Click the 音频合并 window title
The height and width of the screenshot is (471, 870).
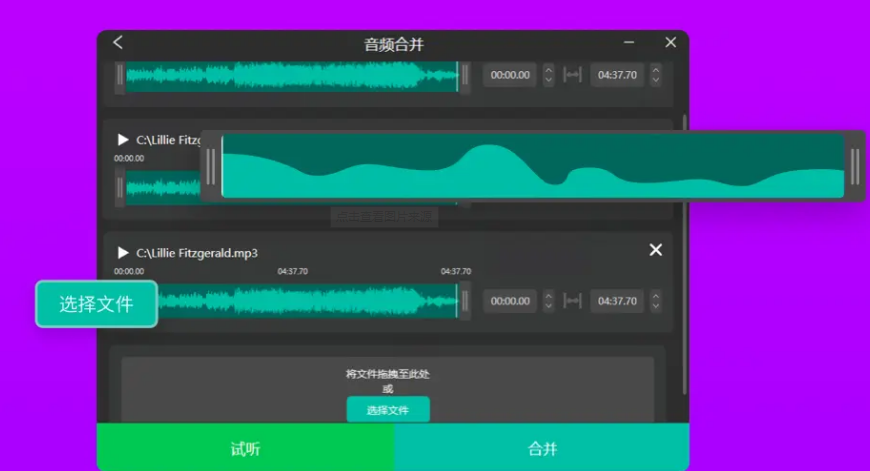click(x=394, y=44)
